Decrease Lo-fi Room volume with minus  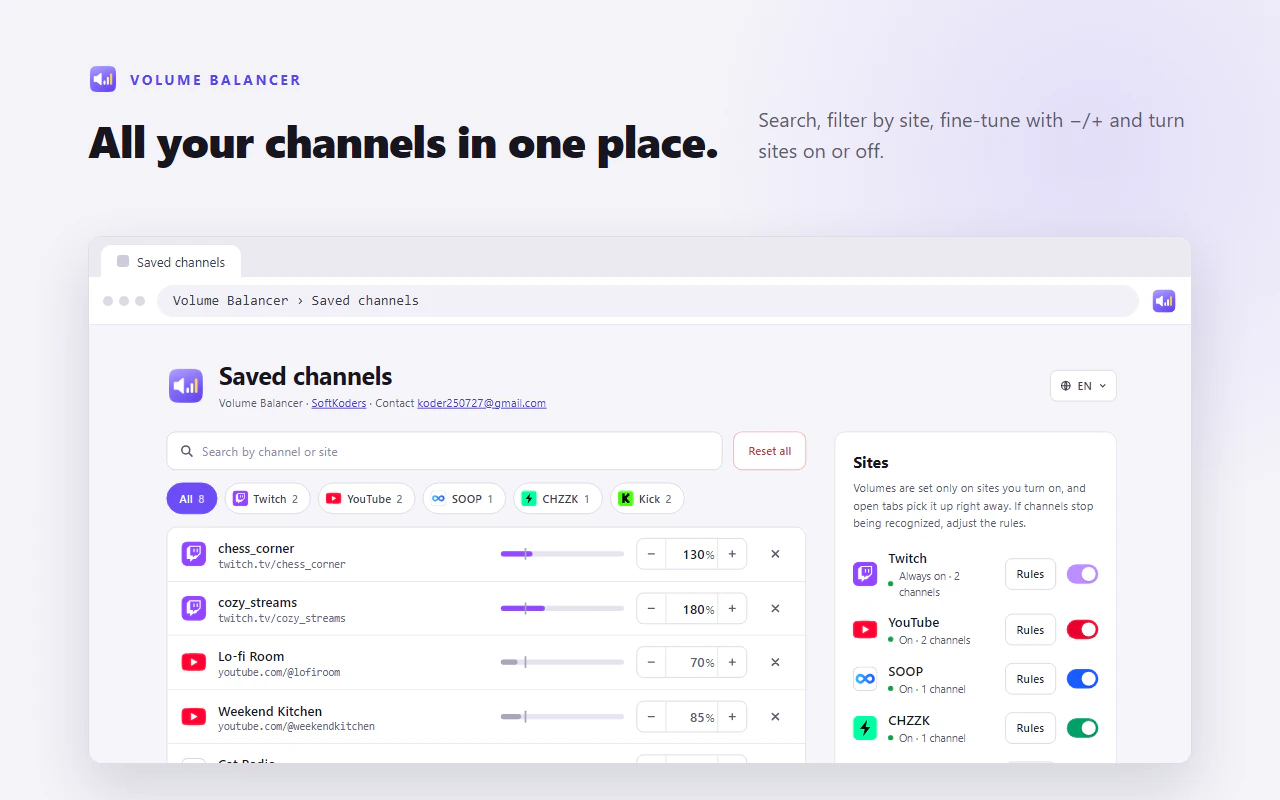[x=652, y=662]
